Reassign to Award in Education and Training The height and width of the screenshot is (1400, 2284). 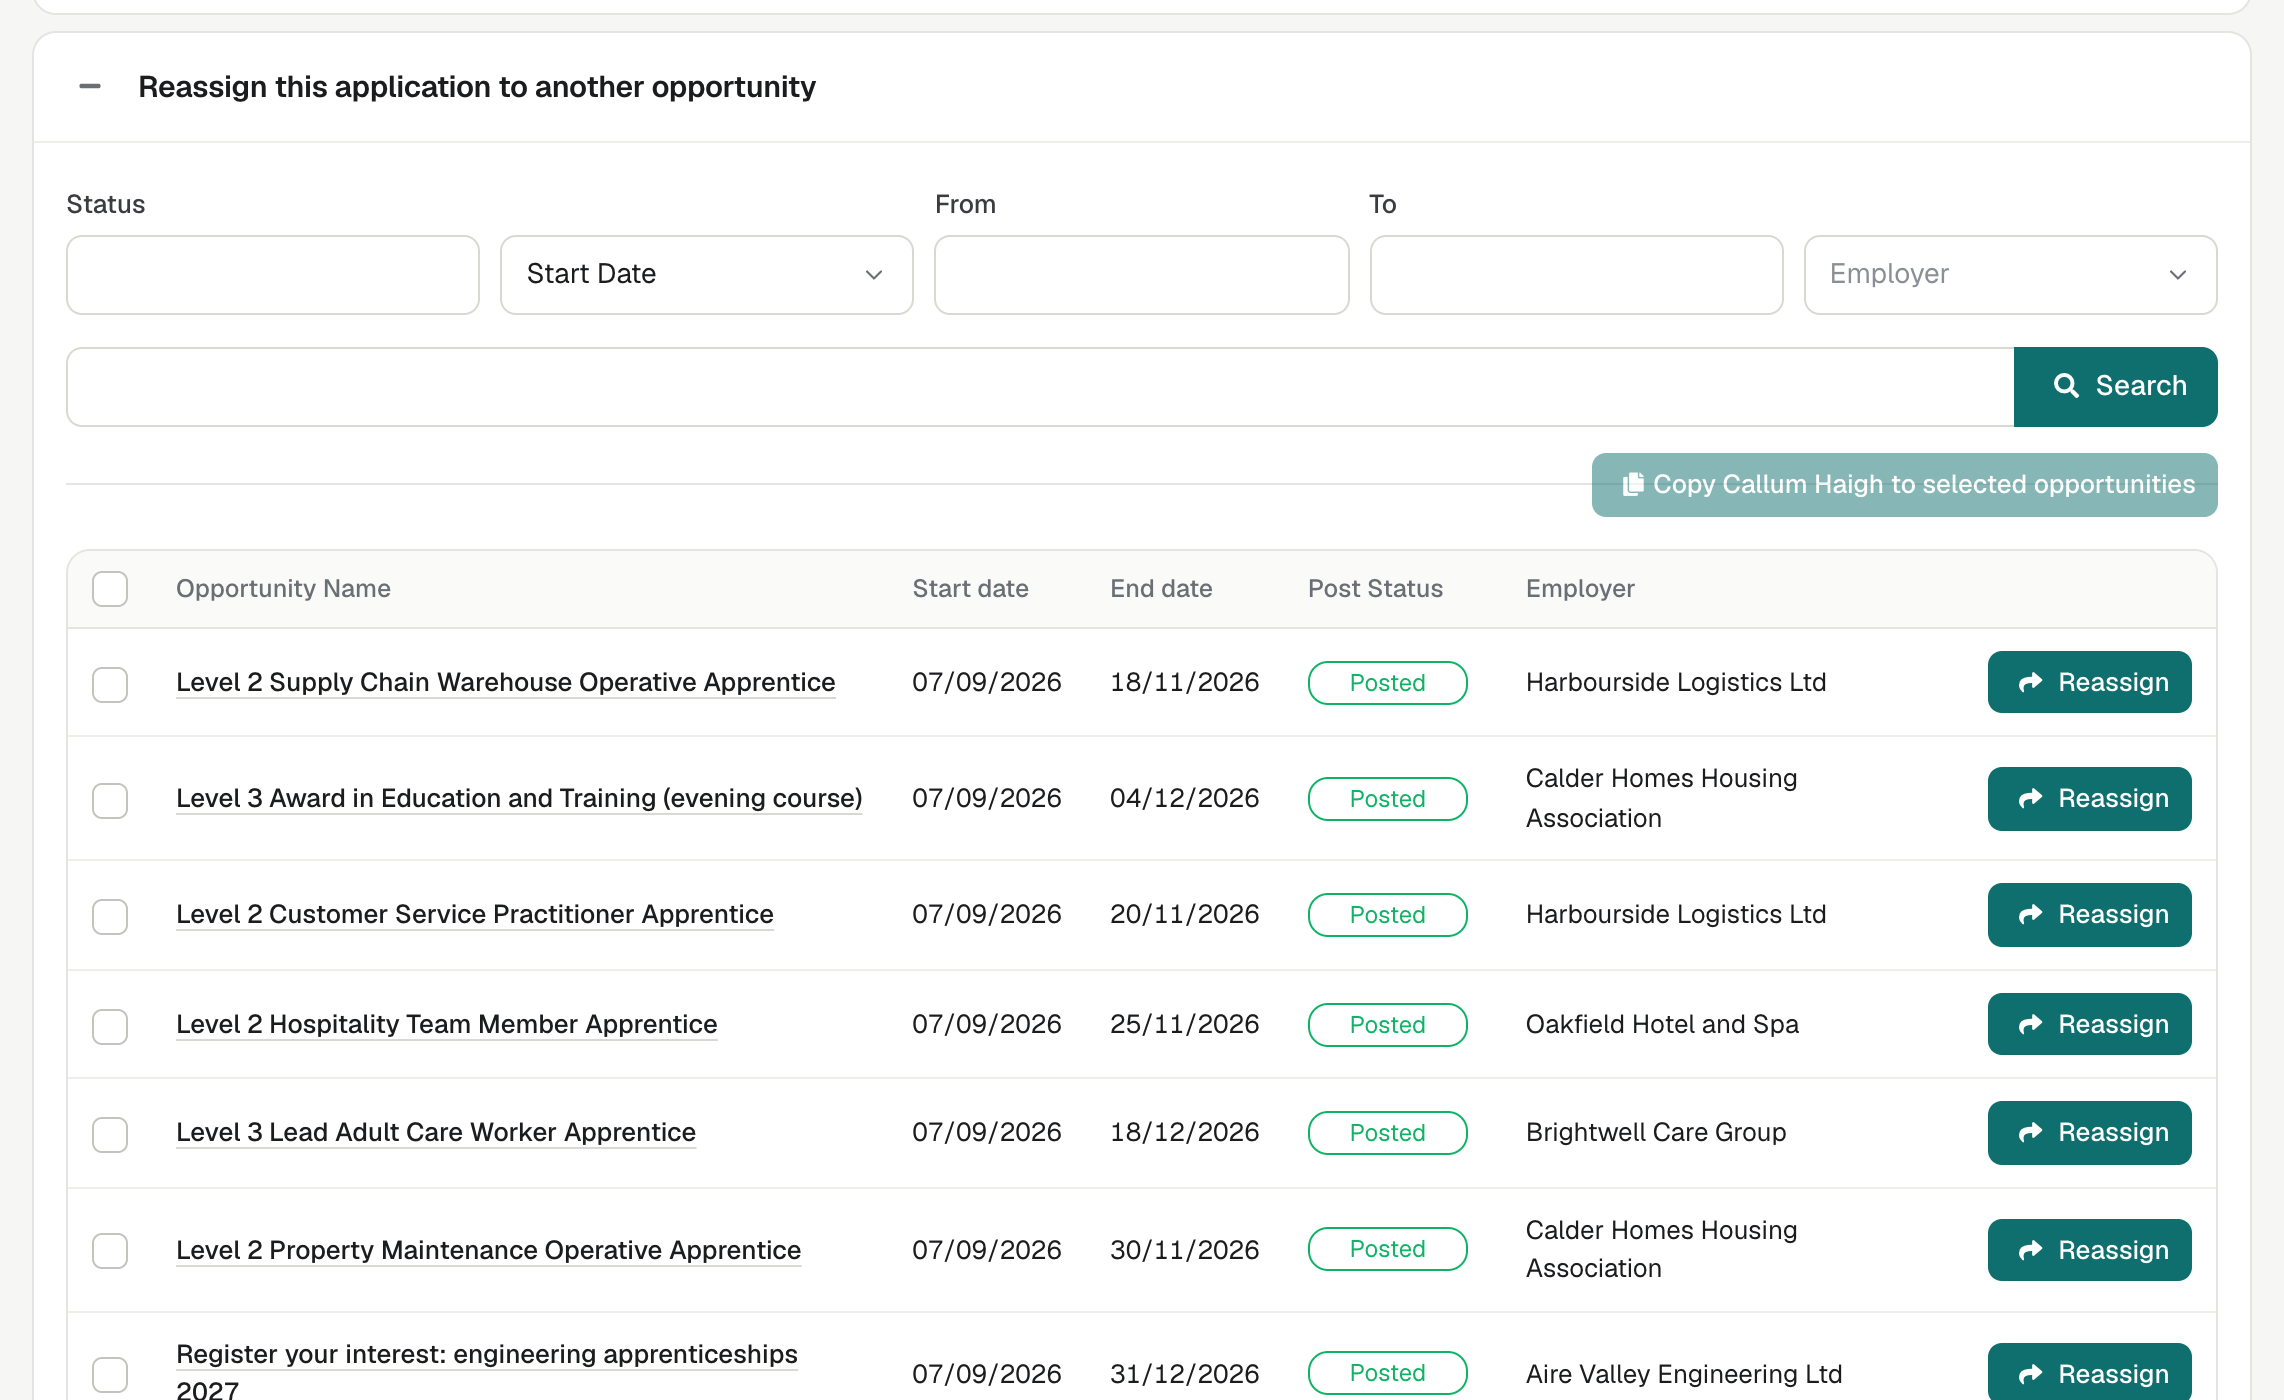pyautogui.click(x=2090, y=798)
